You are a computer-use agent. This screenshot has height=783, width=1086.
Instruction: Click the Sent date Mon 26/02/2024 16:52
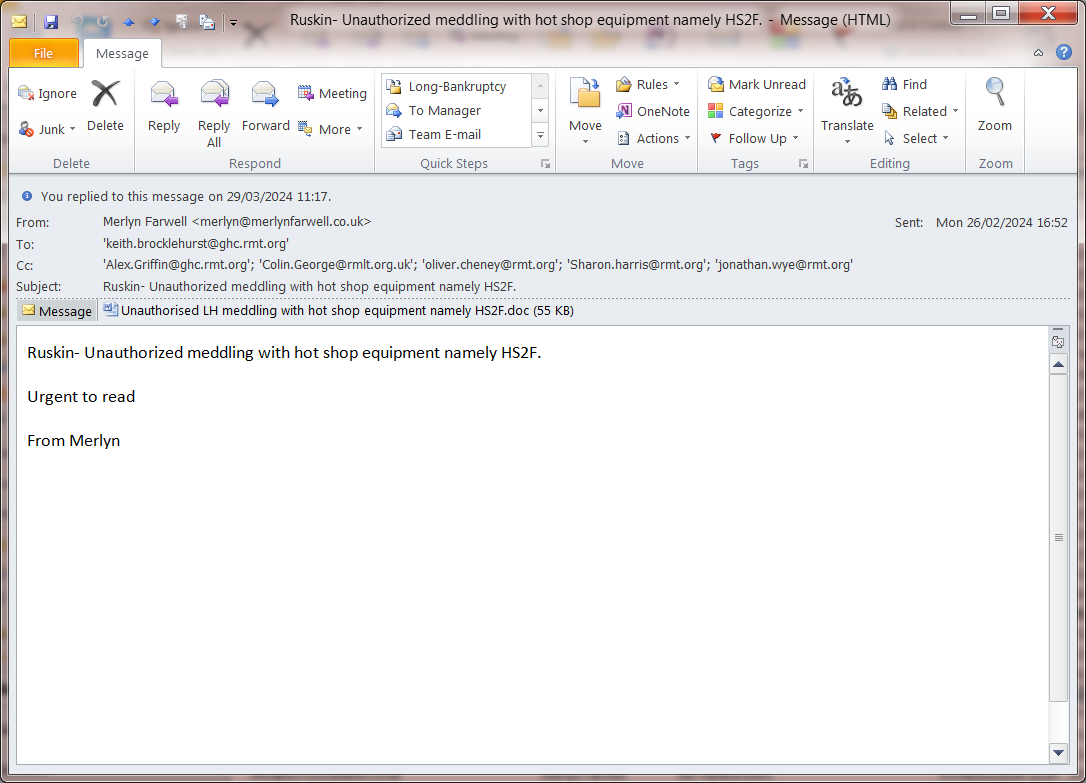(x=1002, y=223)
